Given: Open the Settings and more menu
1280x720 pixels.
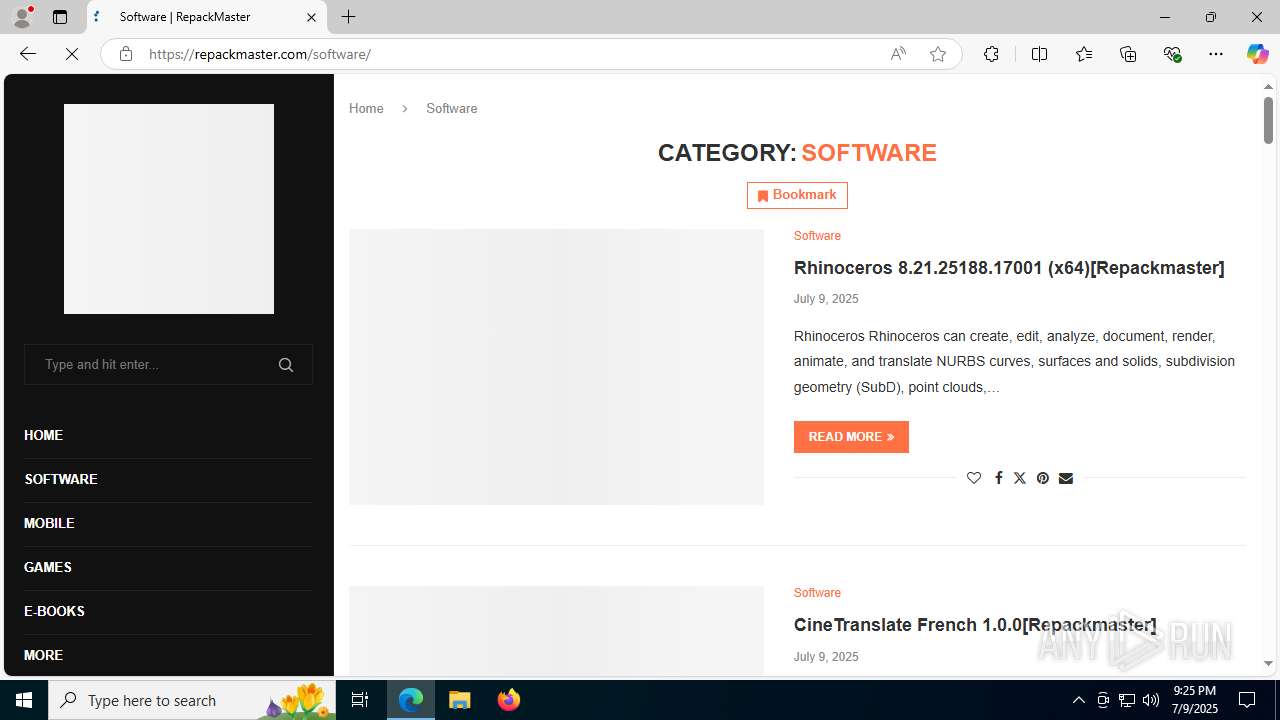Looking at the screenshot, I should [x=1216, y=54].
